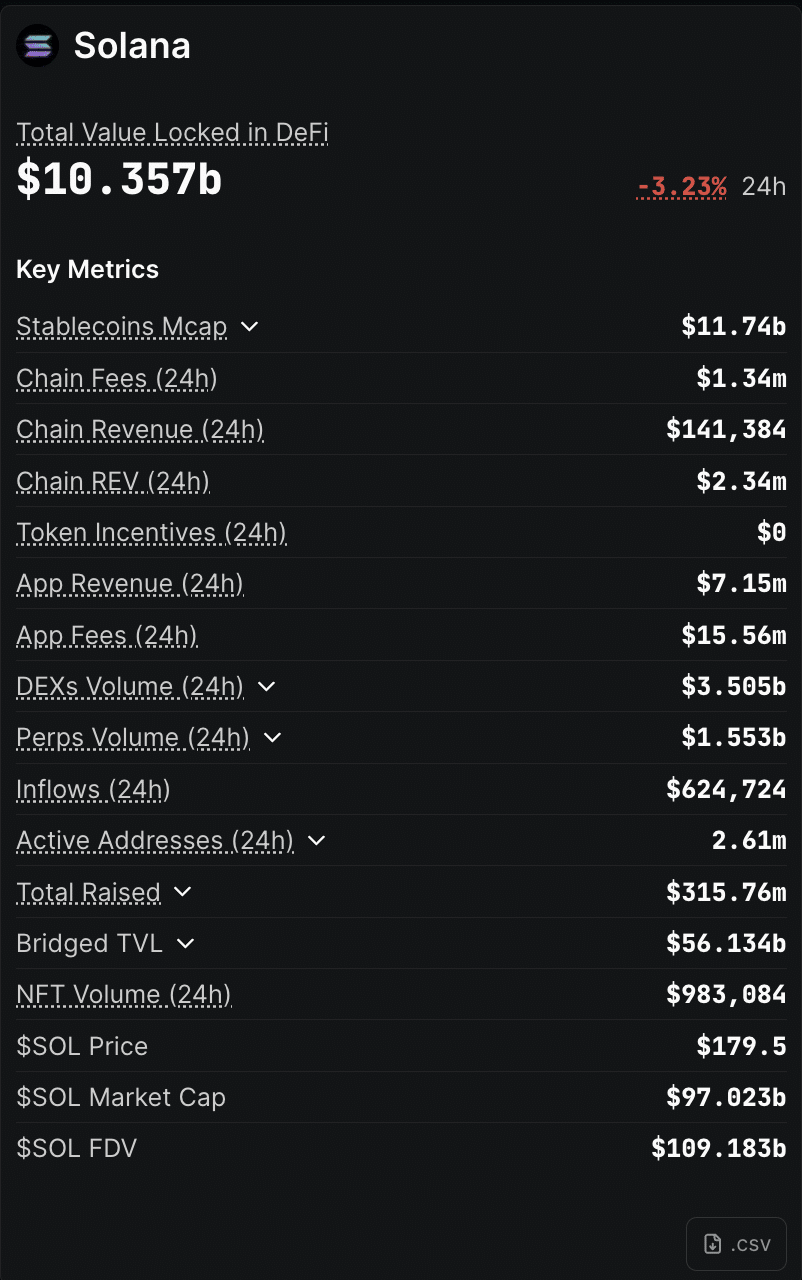Image resolution: width=802 pixels, height=1280 pixels.
Task: Expand the Stablecoins Mcap chevron
Action: tap(250, 327)
